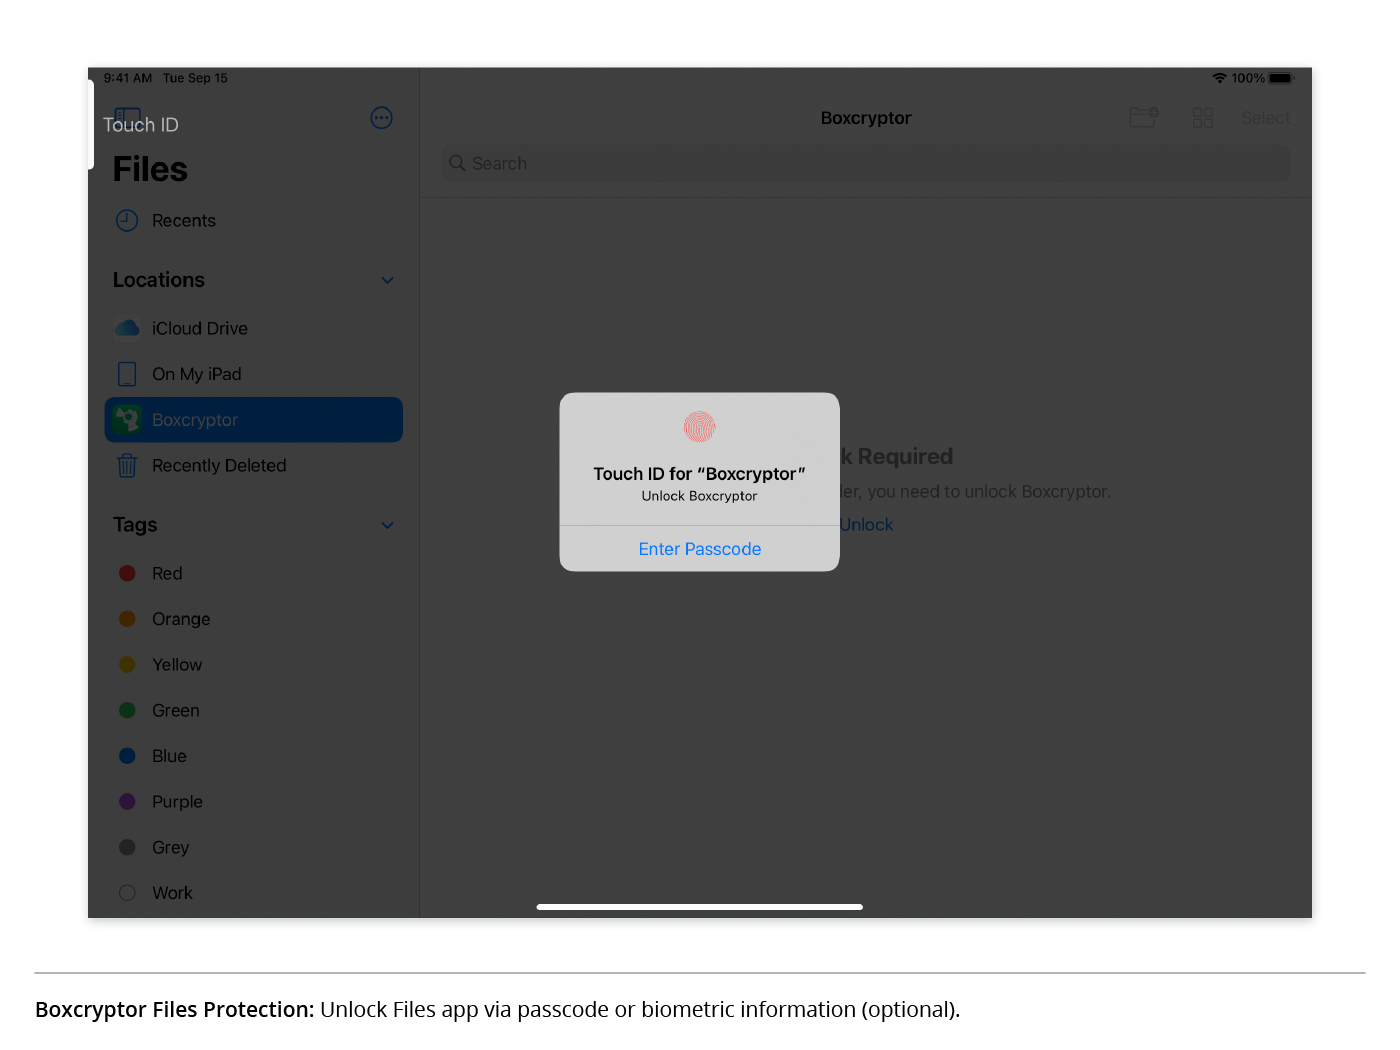
Task: Open Recently Deleted location
Action: tap(254, 465)
